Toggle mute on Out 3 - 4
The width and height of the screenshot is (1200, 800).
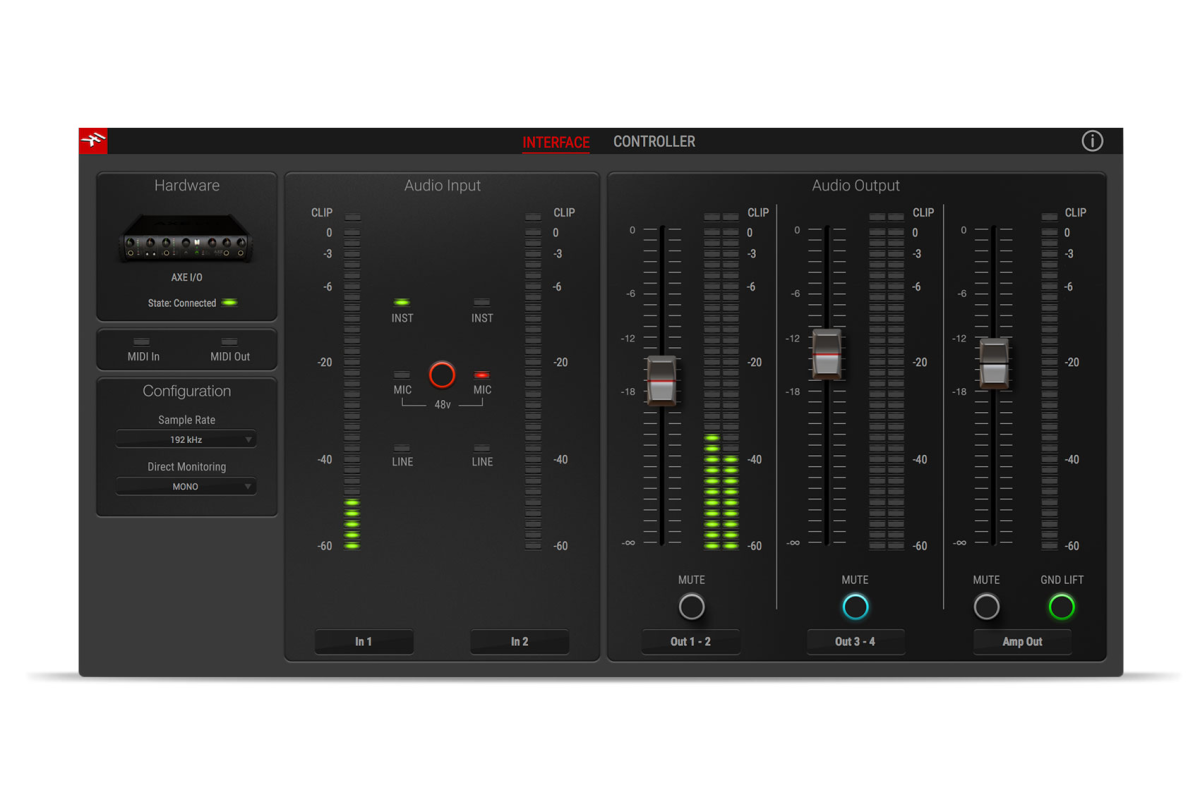[x=855, y=606]
